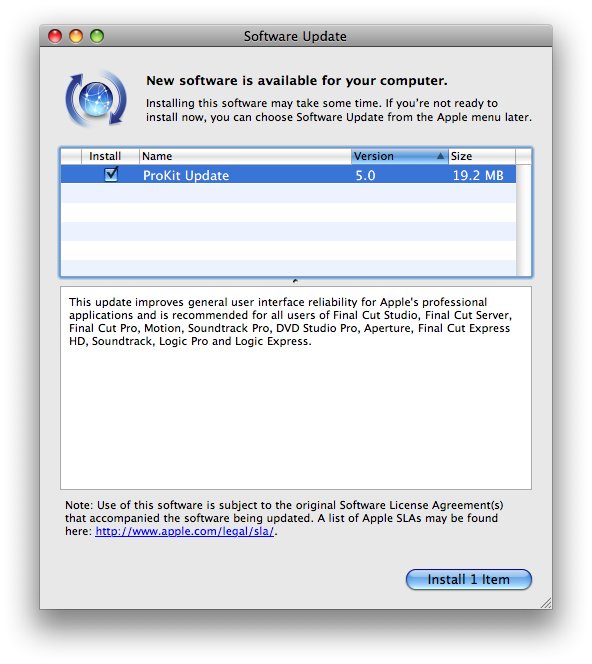This screenshot has width=592, height=664.
Task: Click the window resize grip corner
Action: click(546, 603)
